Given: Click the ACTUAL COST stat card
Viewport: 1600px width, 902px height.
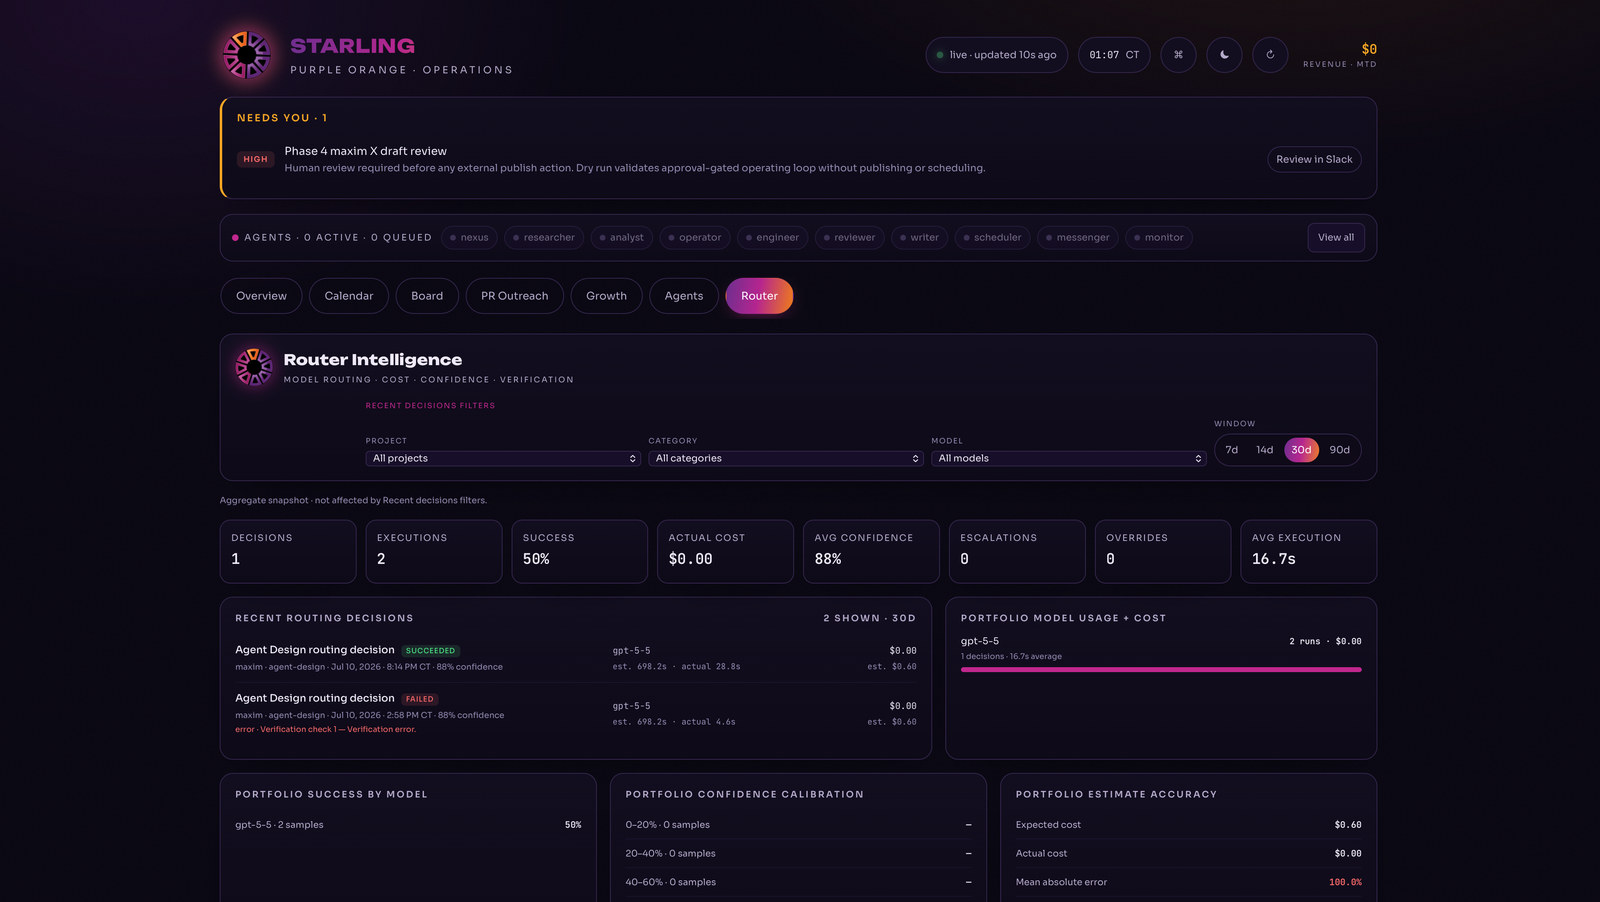Looking at the screenshot, I should coord(725,551).
